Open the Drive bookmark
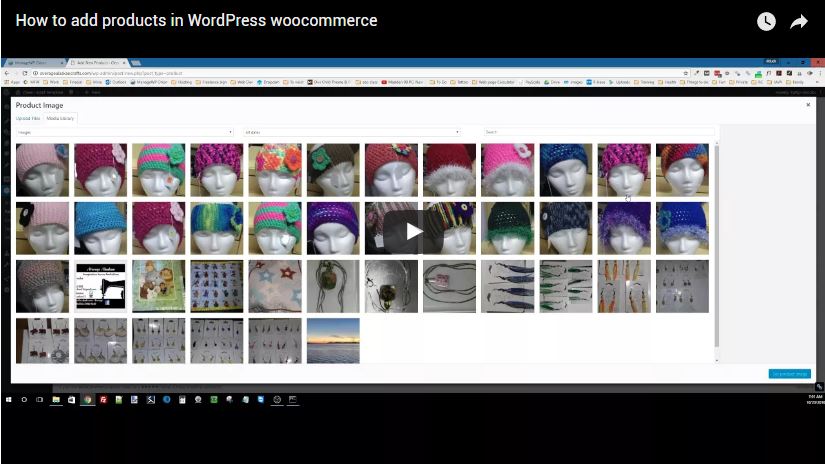The width and height of the screenshot is (825, 465). (552, 82)
